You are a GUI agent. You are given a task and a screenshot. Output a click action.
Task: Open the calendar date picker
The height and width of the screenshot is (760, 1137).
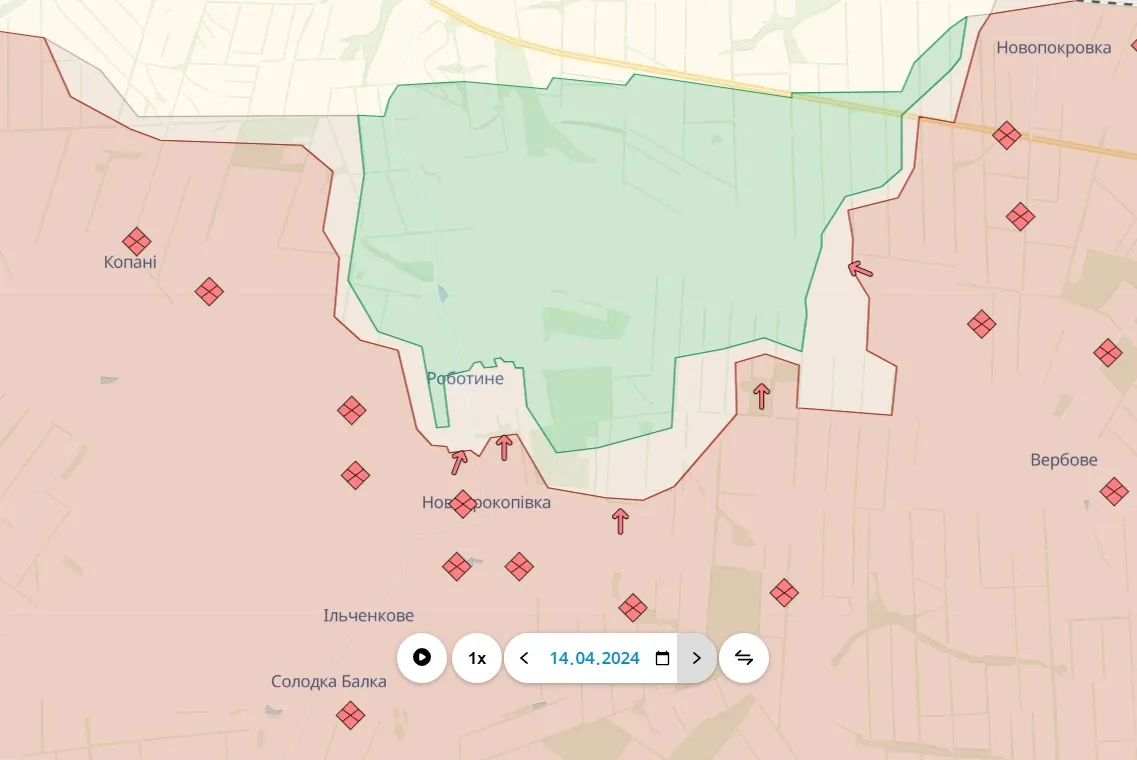(661, 658)
